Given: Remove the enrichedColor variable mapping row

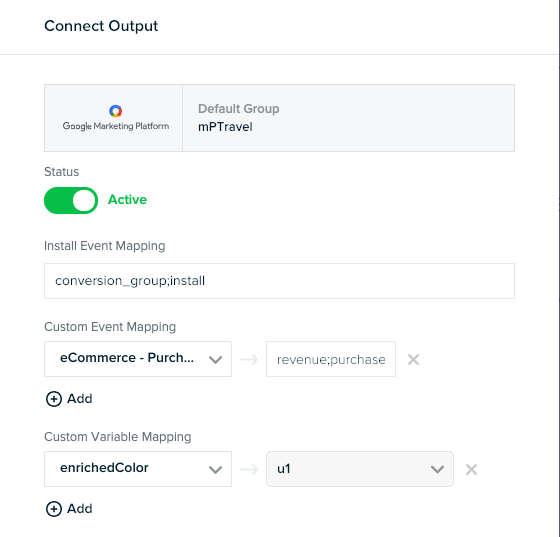Looking at the screenshot, I should pyautogui.click(x=471, y=469).
